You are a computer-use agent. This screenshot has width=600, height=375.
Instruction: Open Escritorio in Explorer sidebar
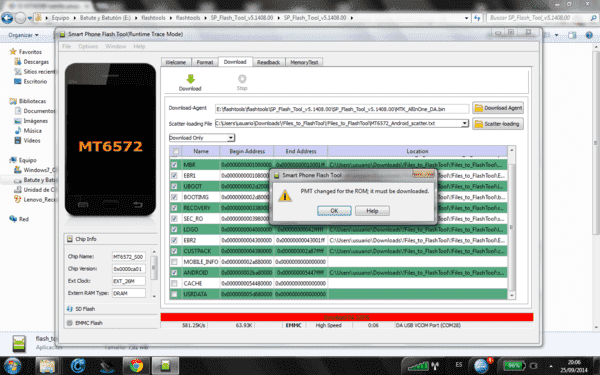click(x=35, y=82)
